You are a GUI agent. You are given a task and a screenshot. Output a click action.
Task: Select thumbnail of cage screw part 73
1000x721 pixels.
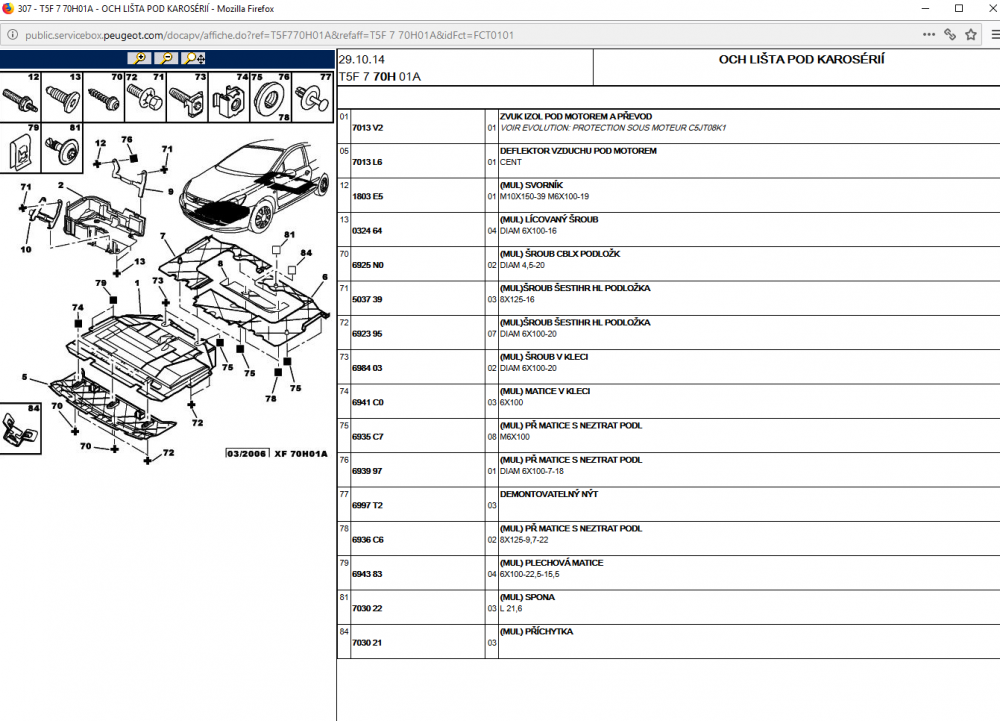(188, 97)
